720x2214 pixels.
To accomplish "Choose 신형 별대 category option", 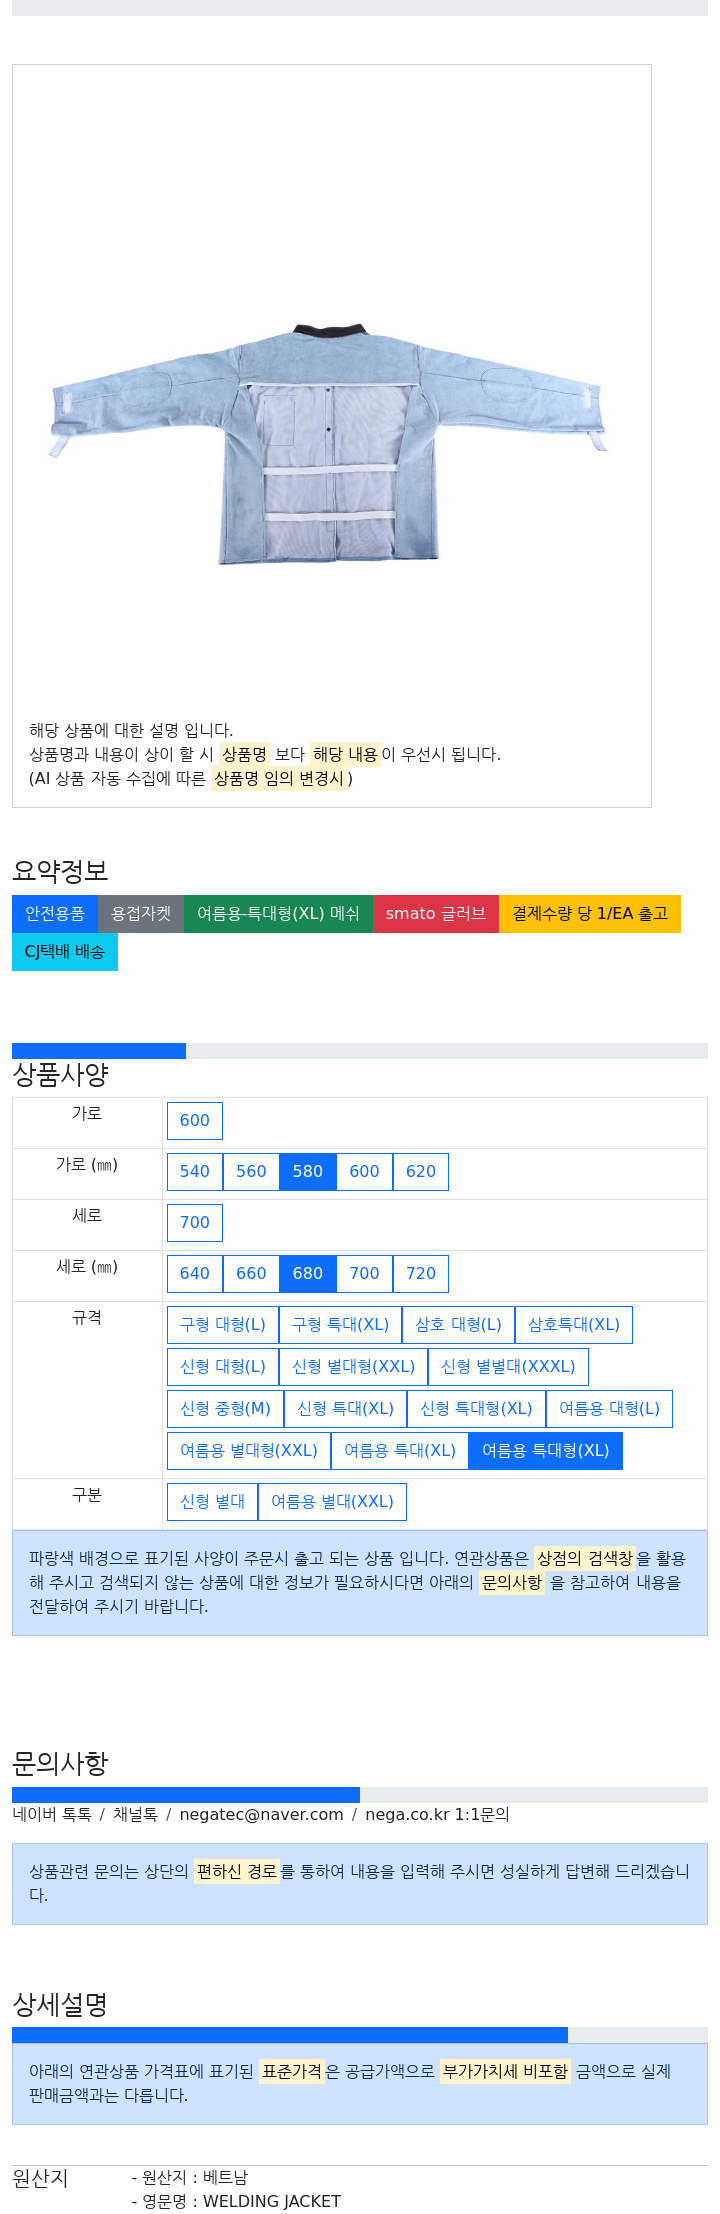I will 213,1502.
